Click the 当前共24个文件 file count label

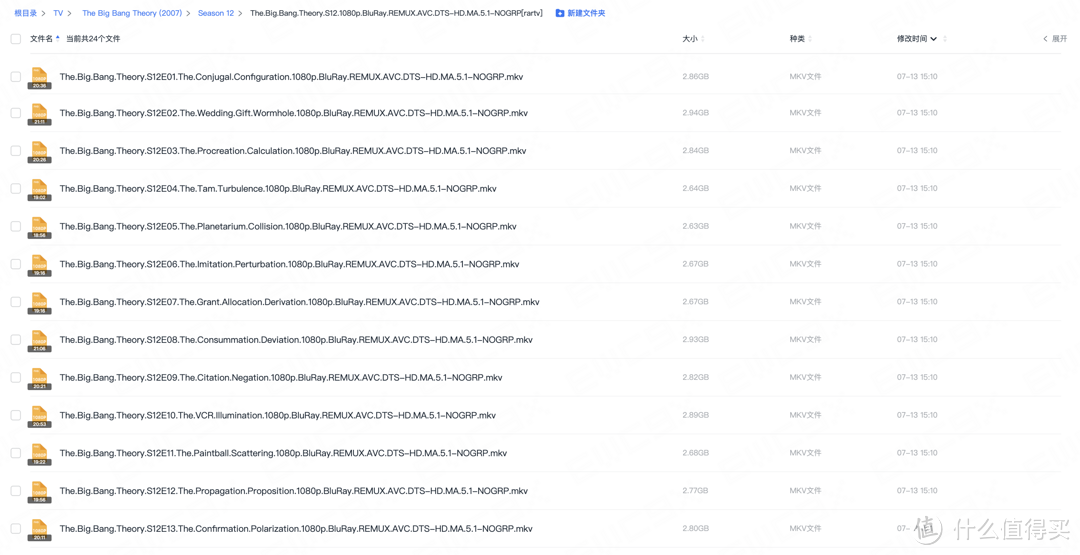coord(93,39)
